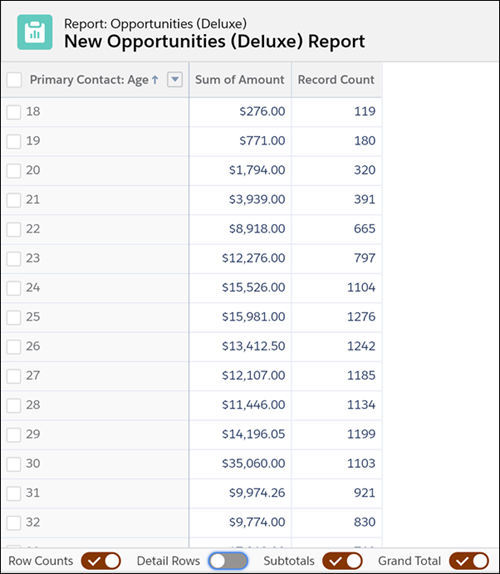This screenshot has width=500, height=574.
Task: Check the row checkbox for age 27
Action: click(x=14, y=376)
